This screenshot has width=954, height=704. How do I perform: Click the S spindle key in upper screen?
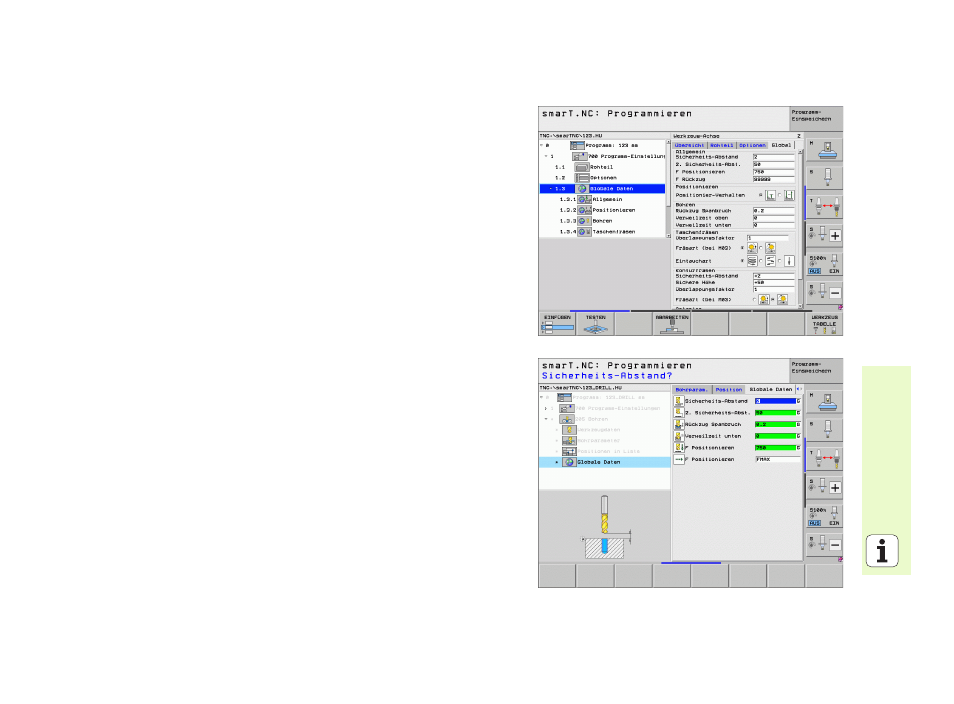[824, 178]
